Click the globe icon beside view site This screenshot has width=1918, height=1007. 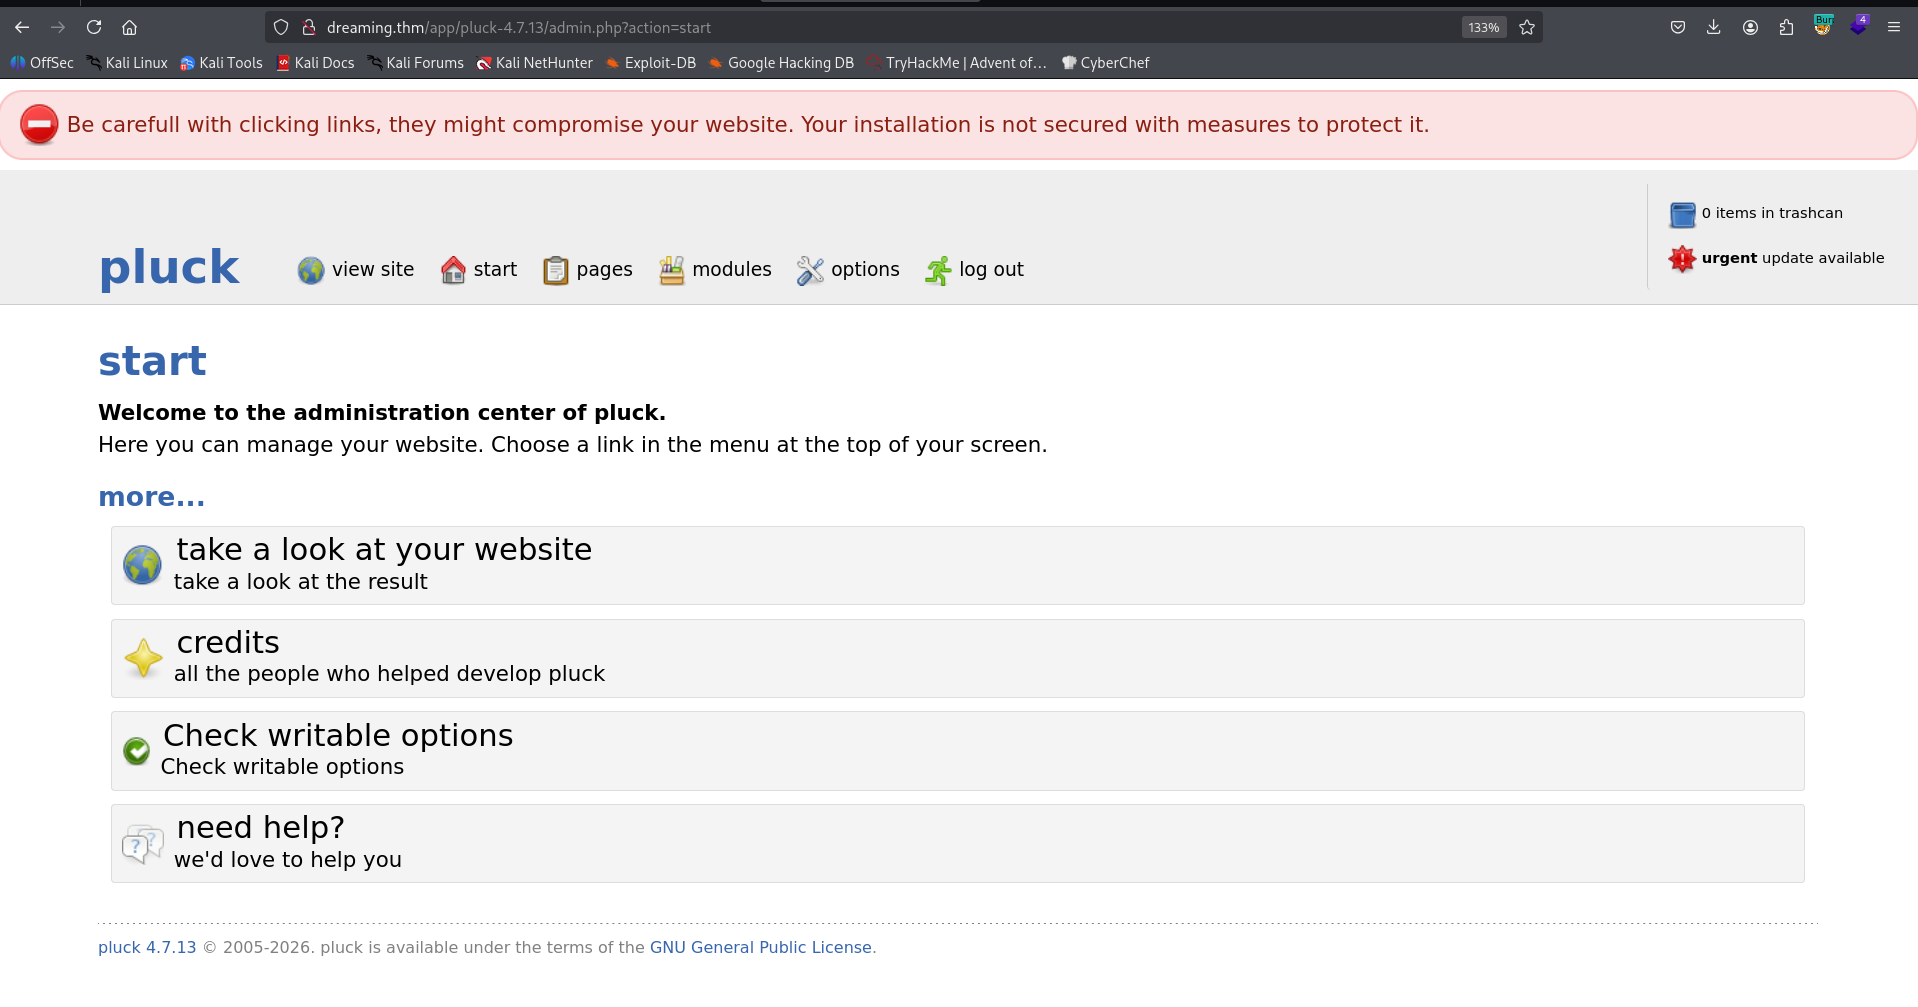(311, 270)
